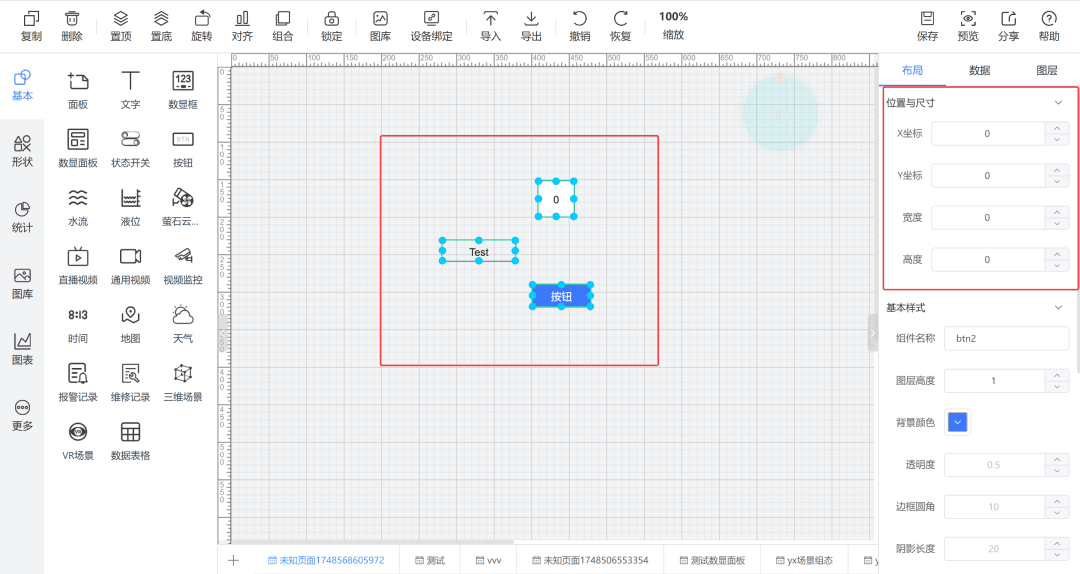Viewport: 1080px width, 574px height.
Task: Select the 数显面板 component
Action: click(x=78, y=149)
